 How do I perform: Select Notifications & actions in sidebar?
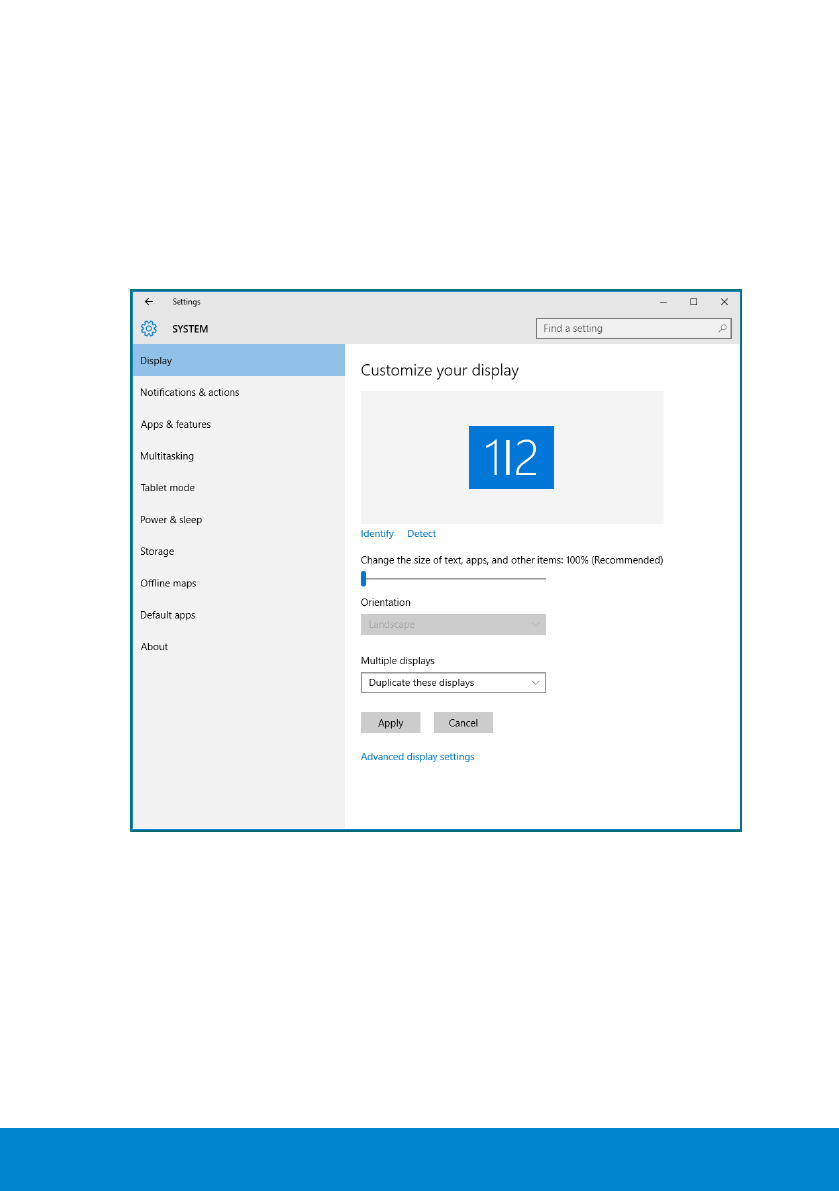pyautogui.click(x=190, y=393)
